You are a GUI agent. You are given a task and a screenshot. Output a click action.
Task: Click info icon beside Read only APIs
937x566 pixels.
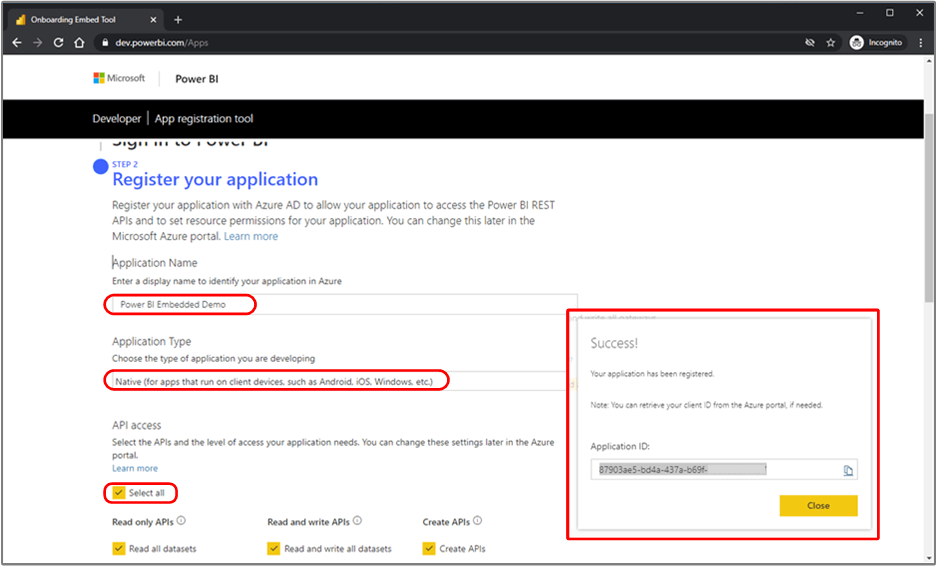(x=181, y=521)
